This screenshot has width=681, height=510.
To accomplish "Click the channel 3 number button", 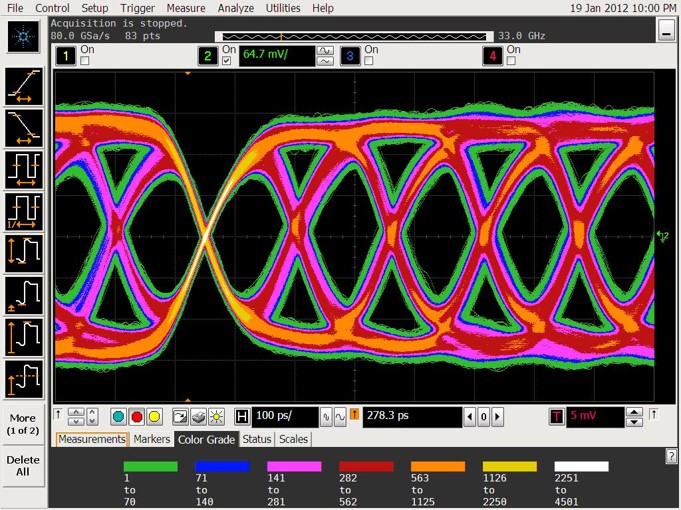I will coord(350,56).
